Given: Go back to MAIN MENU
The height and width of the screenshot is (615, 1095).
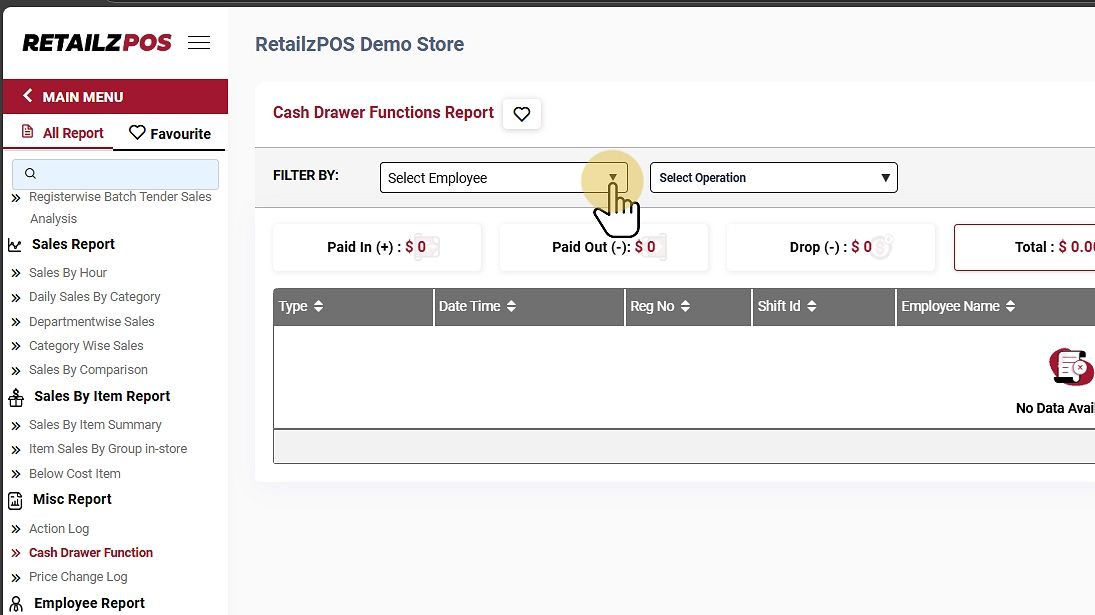Looking at the screenshot, I should click(x=73, y=97).
